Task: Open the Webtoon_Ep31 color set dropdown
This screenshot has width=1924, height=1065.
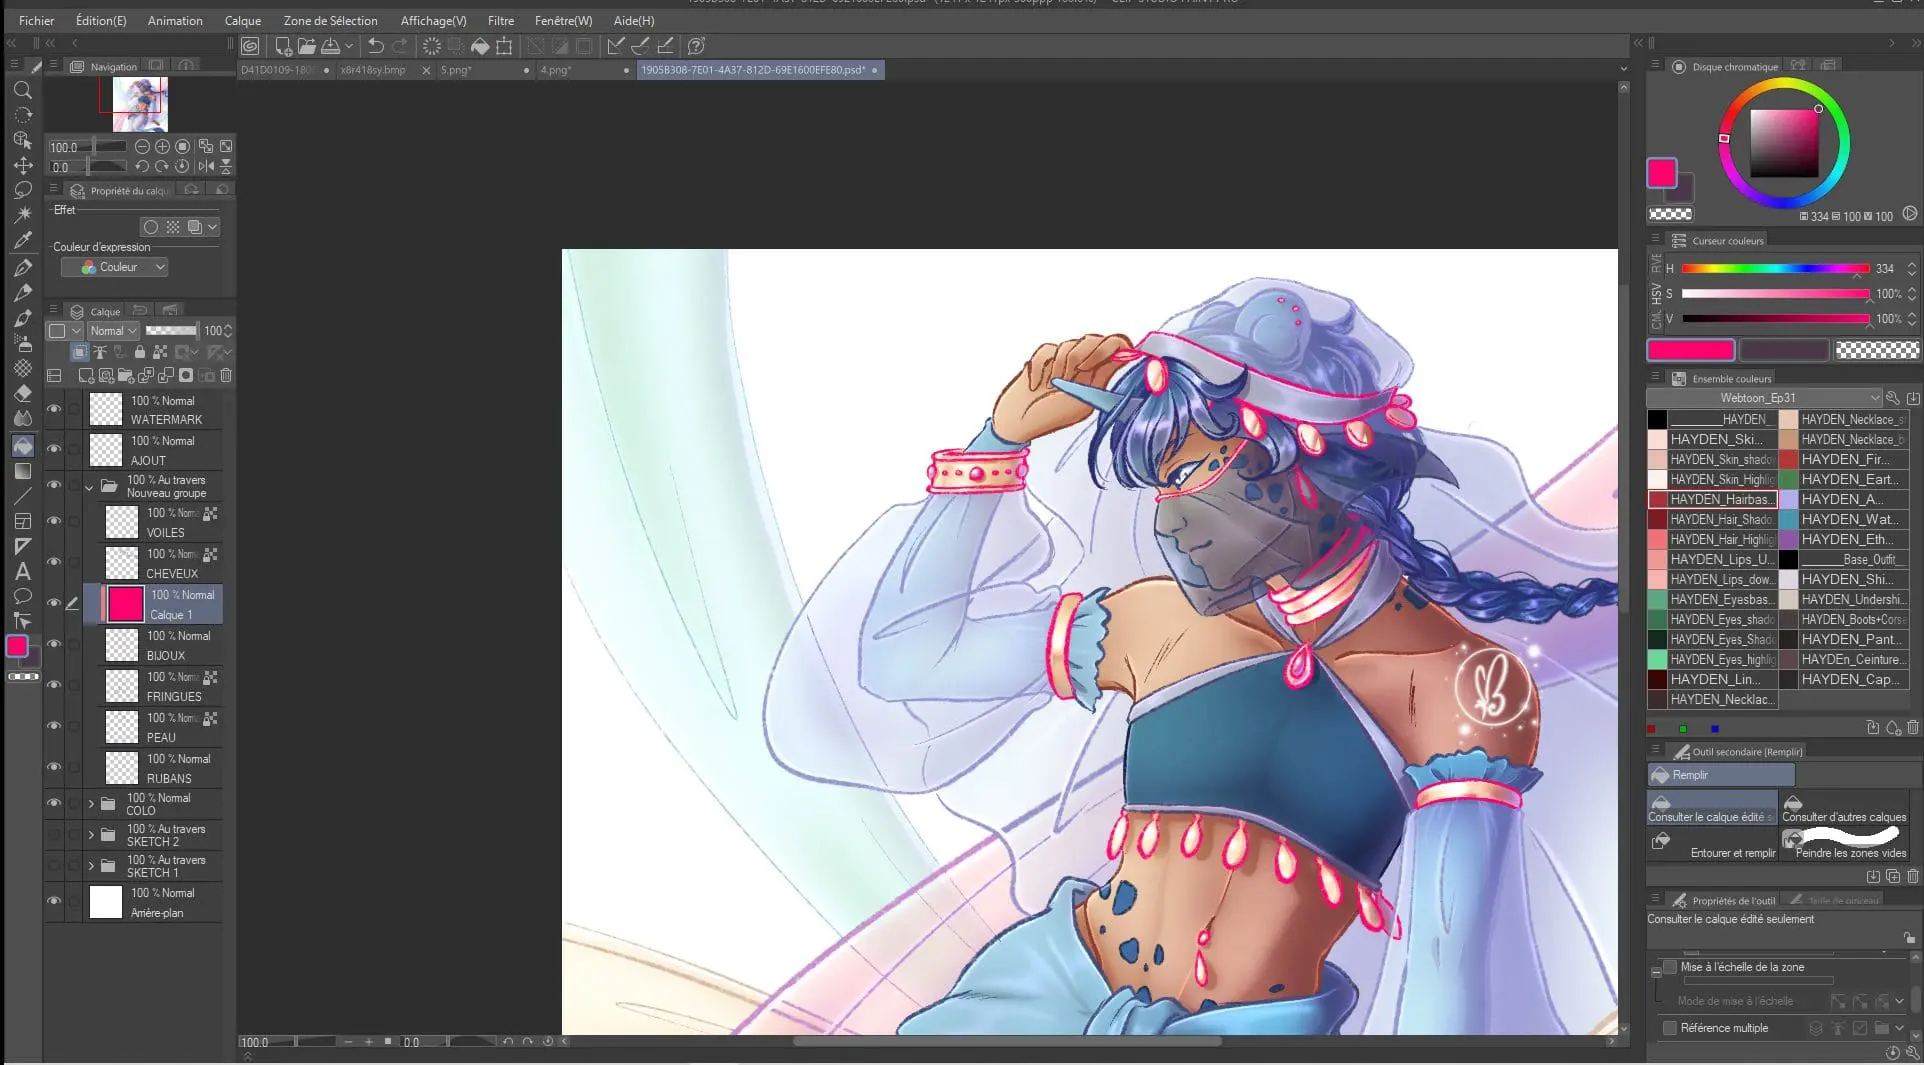Action: tap(1765, 398)
